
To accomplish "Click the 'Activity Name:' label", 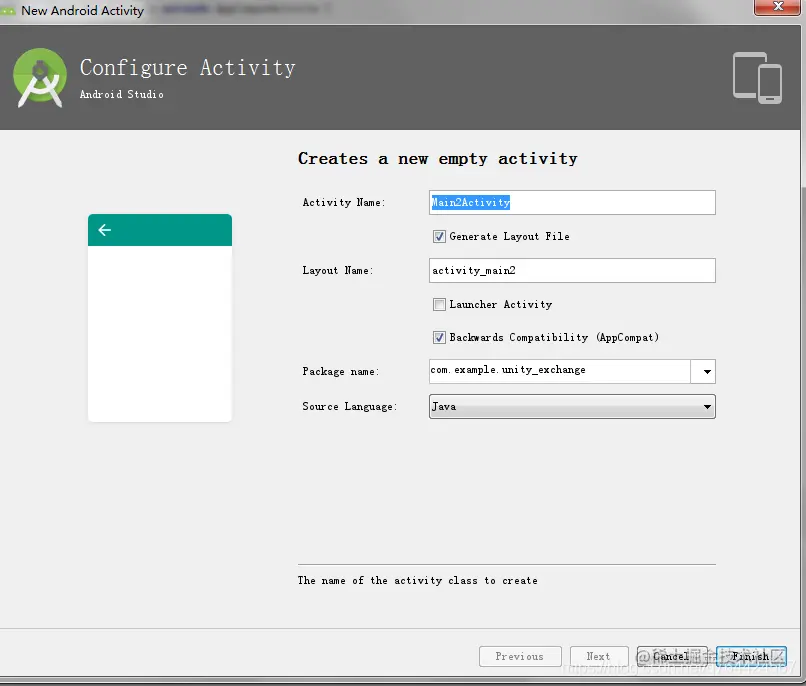I will click(x=344, y=202).
